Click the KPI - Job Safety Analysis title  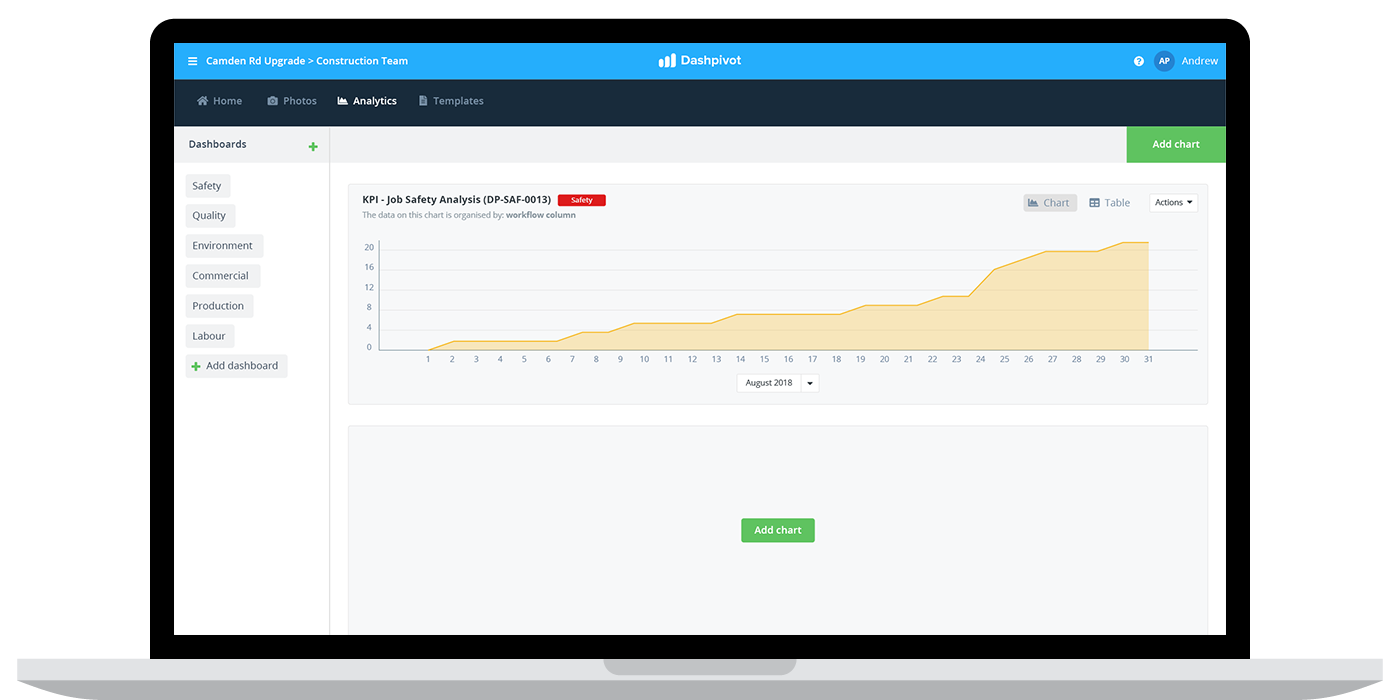point(457,200)
